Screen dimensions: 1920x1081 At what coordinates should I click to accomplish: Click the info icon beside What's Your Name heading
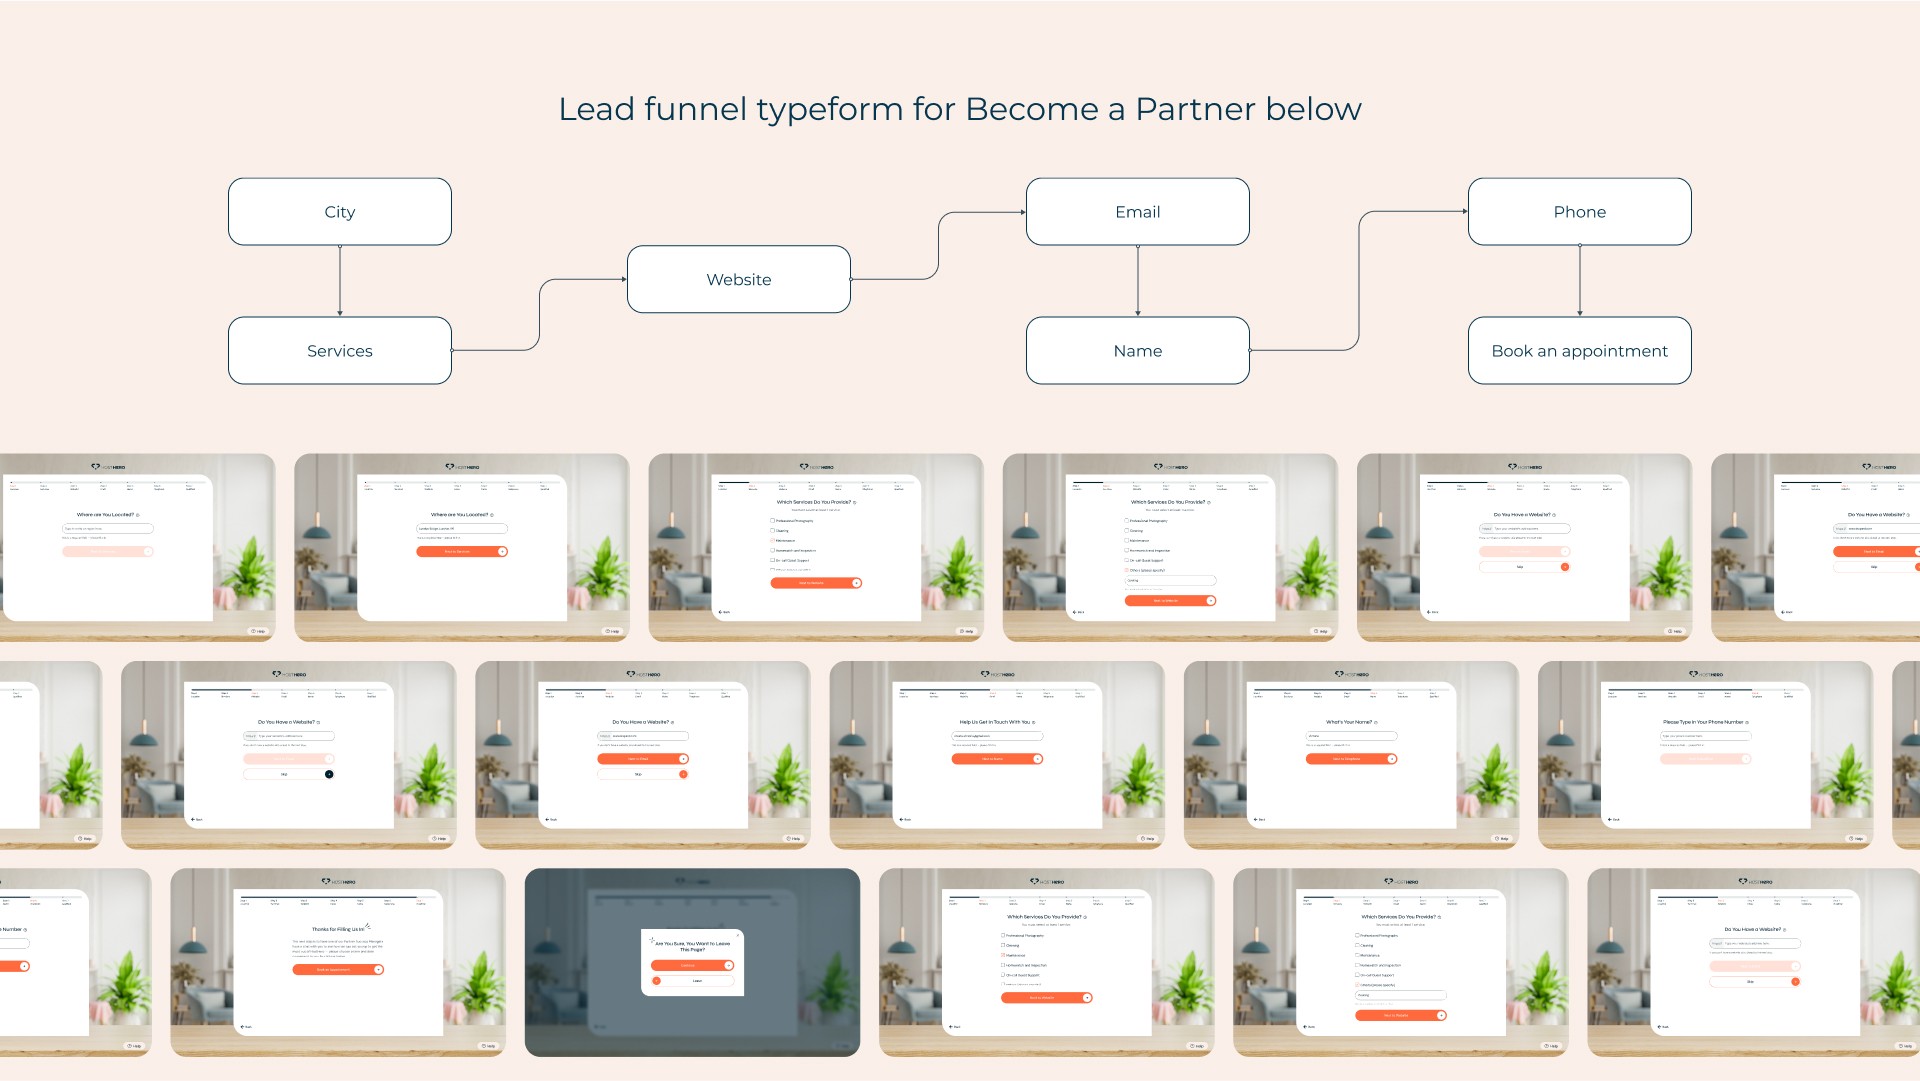[1376, 722]
